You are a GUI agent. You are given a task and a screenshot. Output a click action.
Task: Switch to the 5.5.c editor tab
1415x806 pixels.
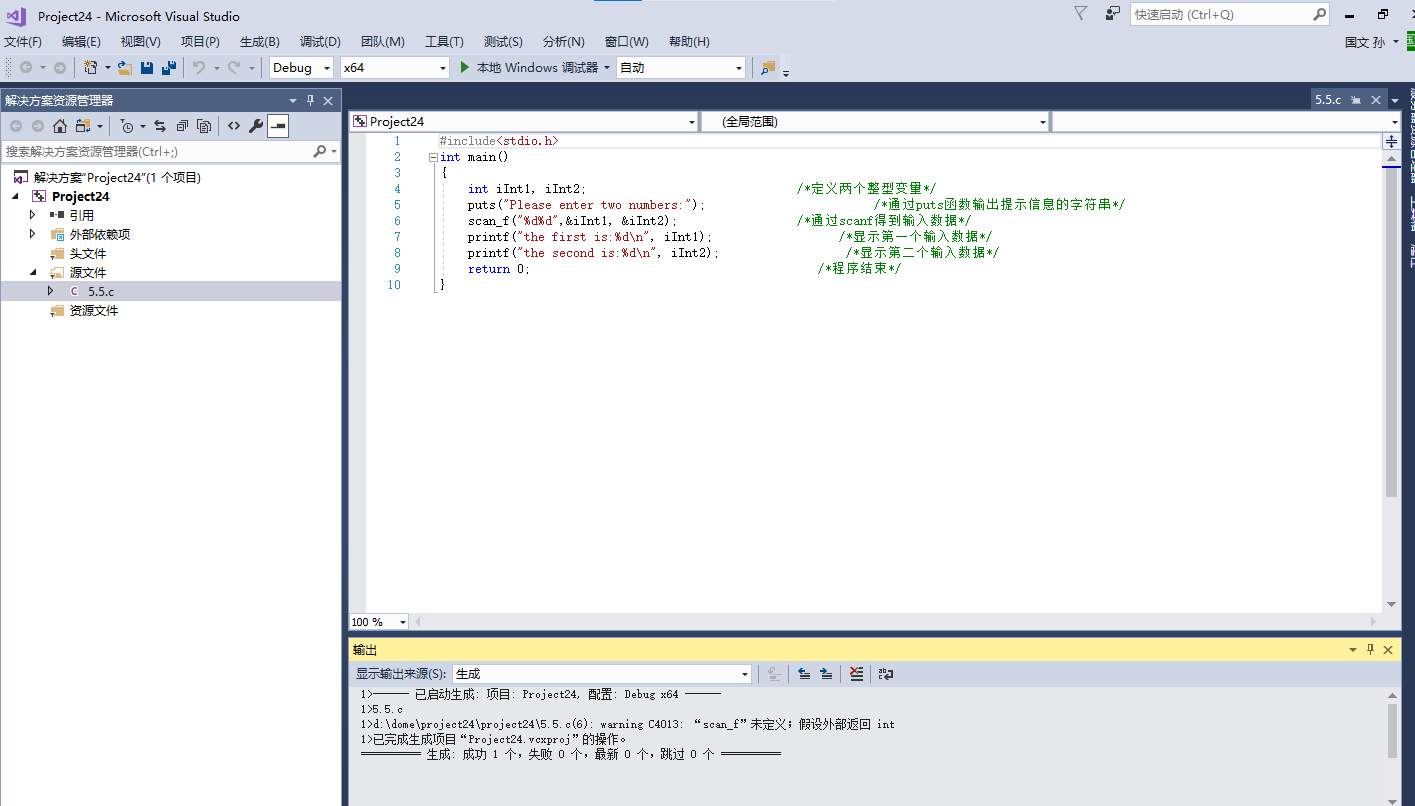click(1328, 100)
